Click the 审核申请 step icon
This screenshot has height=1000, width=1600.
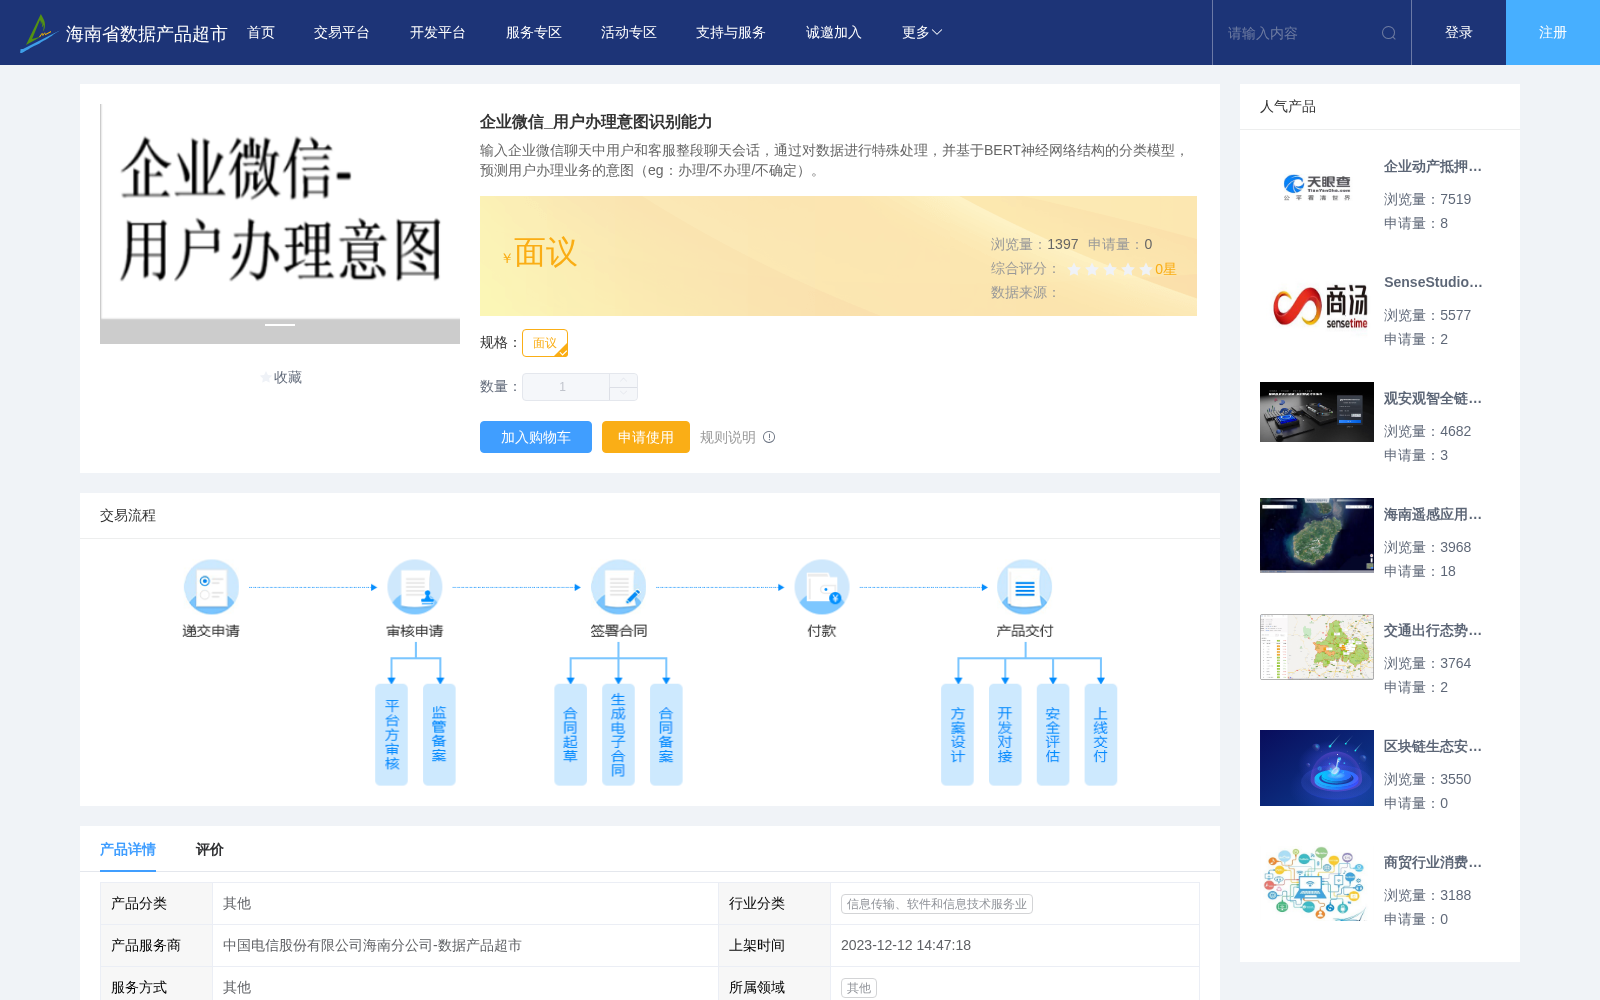pos(415,587)
